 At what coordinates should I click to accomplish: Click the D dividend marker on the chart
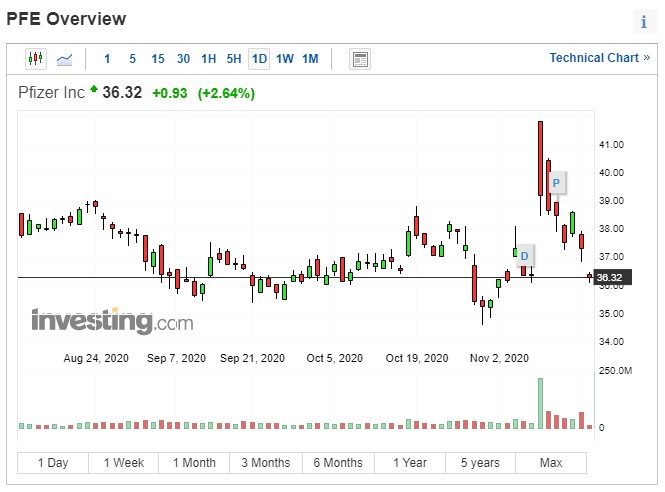(x=524, y=256)
